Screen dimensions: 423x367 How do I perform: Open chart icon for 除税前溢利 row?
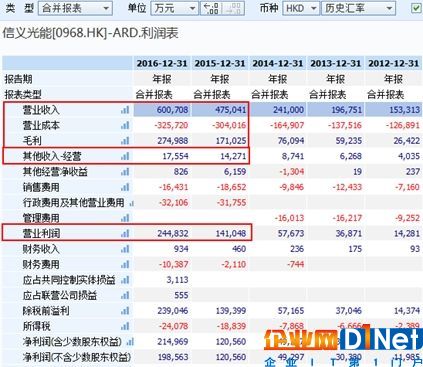(x=125, y=311)
